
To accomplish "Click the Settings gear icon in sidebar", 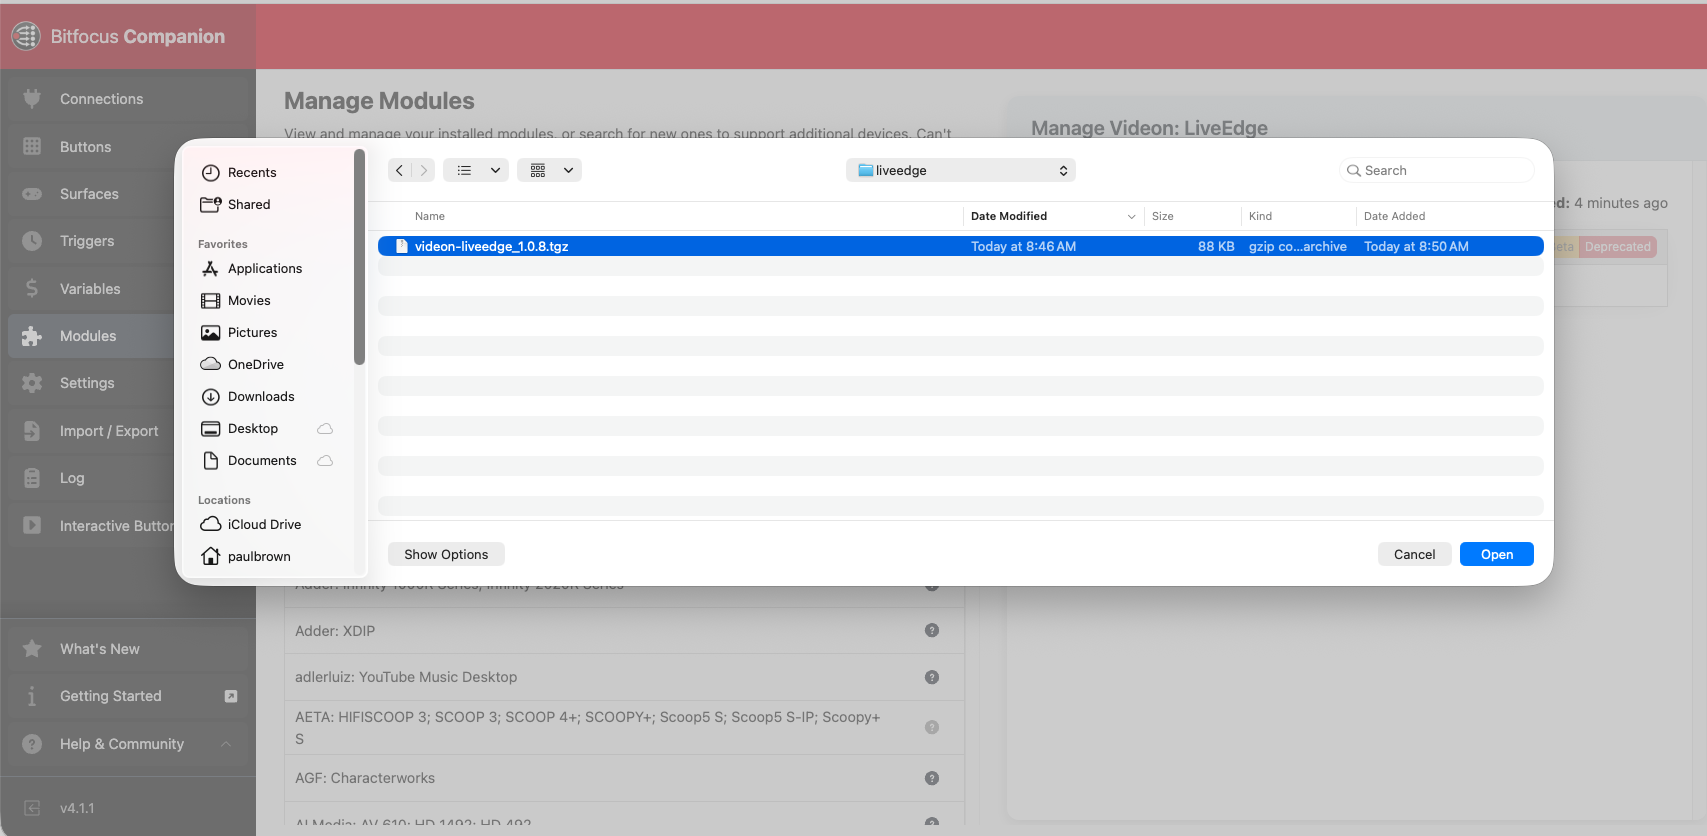I will [32, 383].
